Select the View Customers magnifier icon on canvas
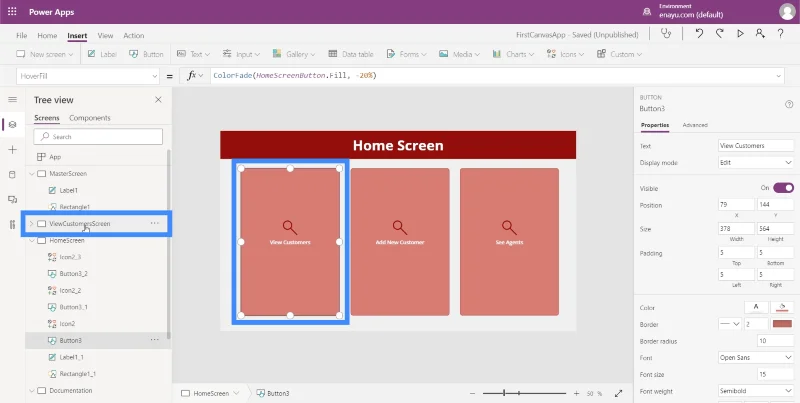 pos(290,227)
